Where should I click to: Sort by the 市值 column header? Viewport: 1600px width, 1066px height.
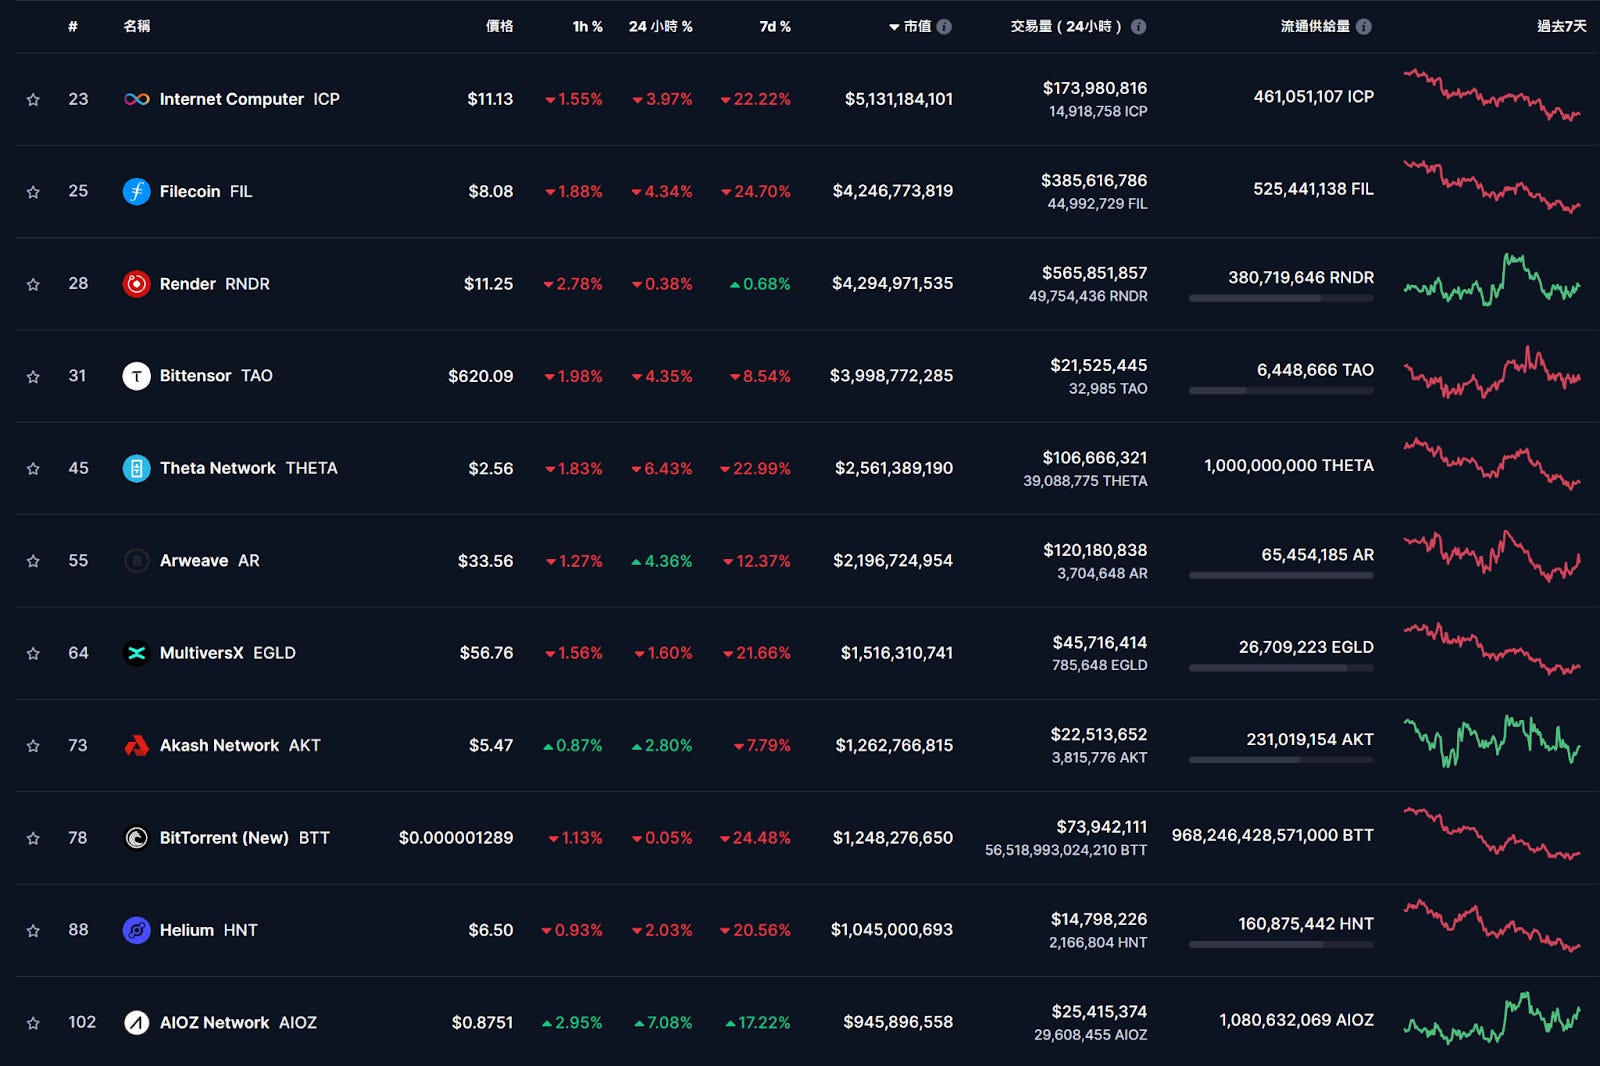(910, 27)
